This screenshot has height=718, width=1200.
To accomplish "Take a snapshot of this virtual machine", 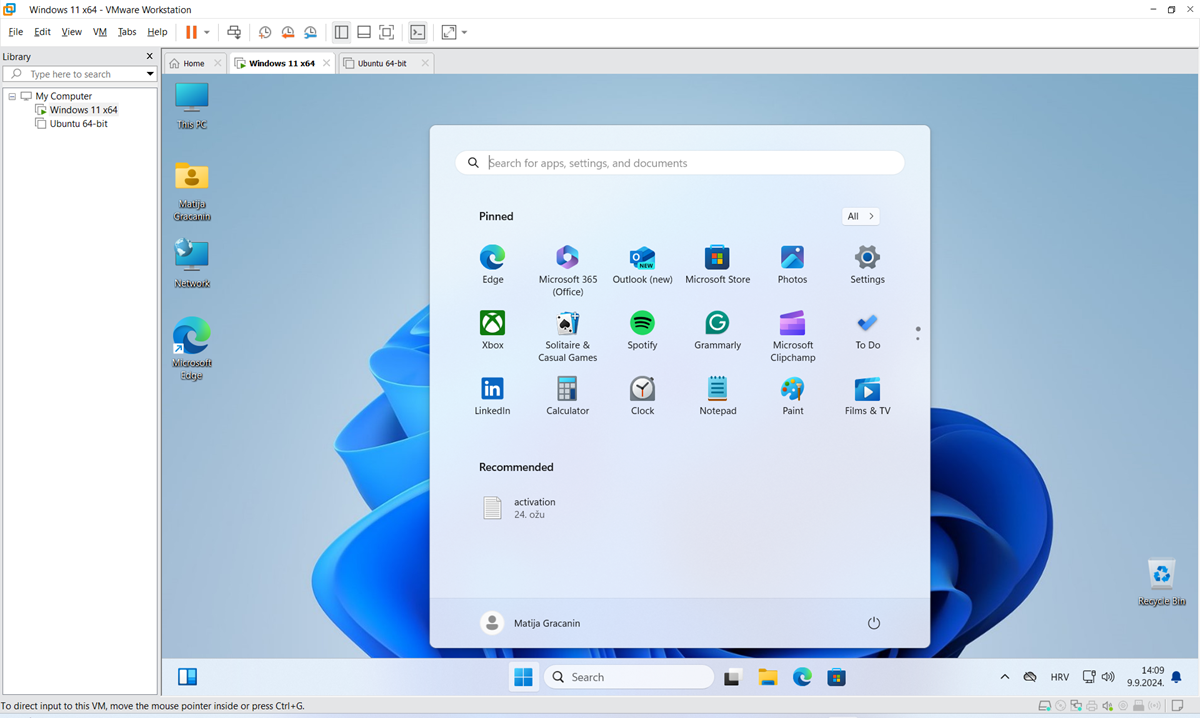I will (x=265, y=32).
